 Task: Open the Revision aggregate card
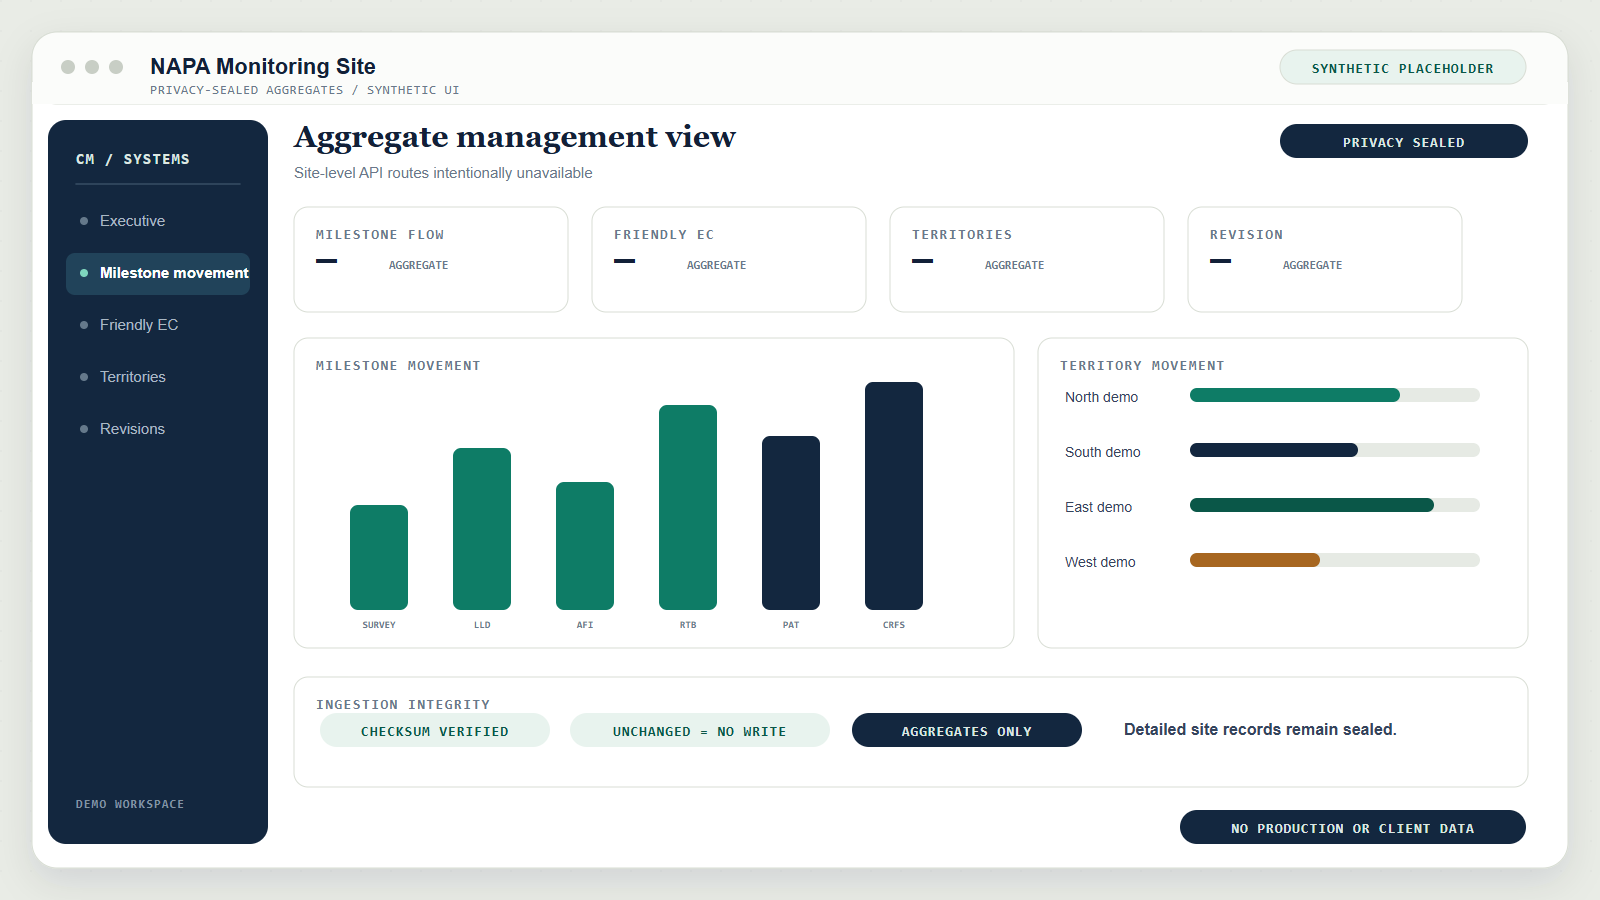[1325, 260]
